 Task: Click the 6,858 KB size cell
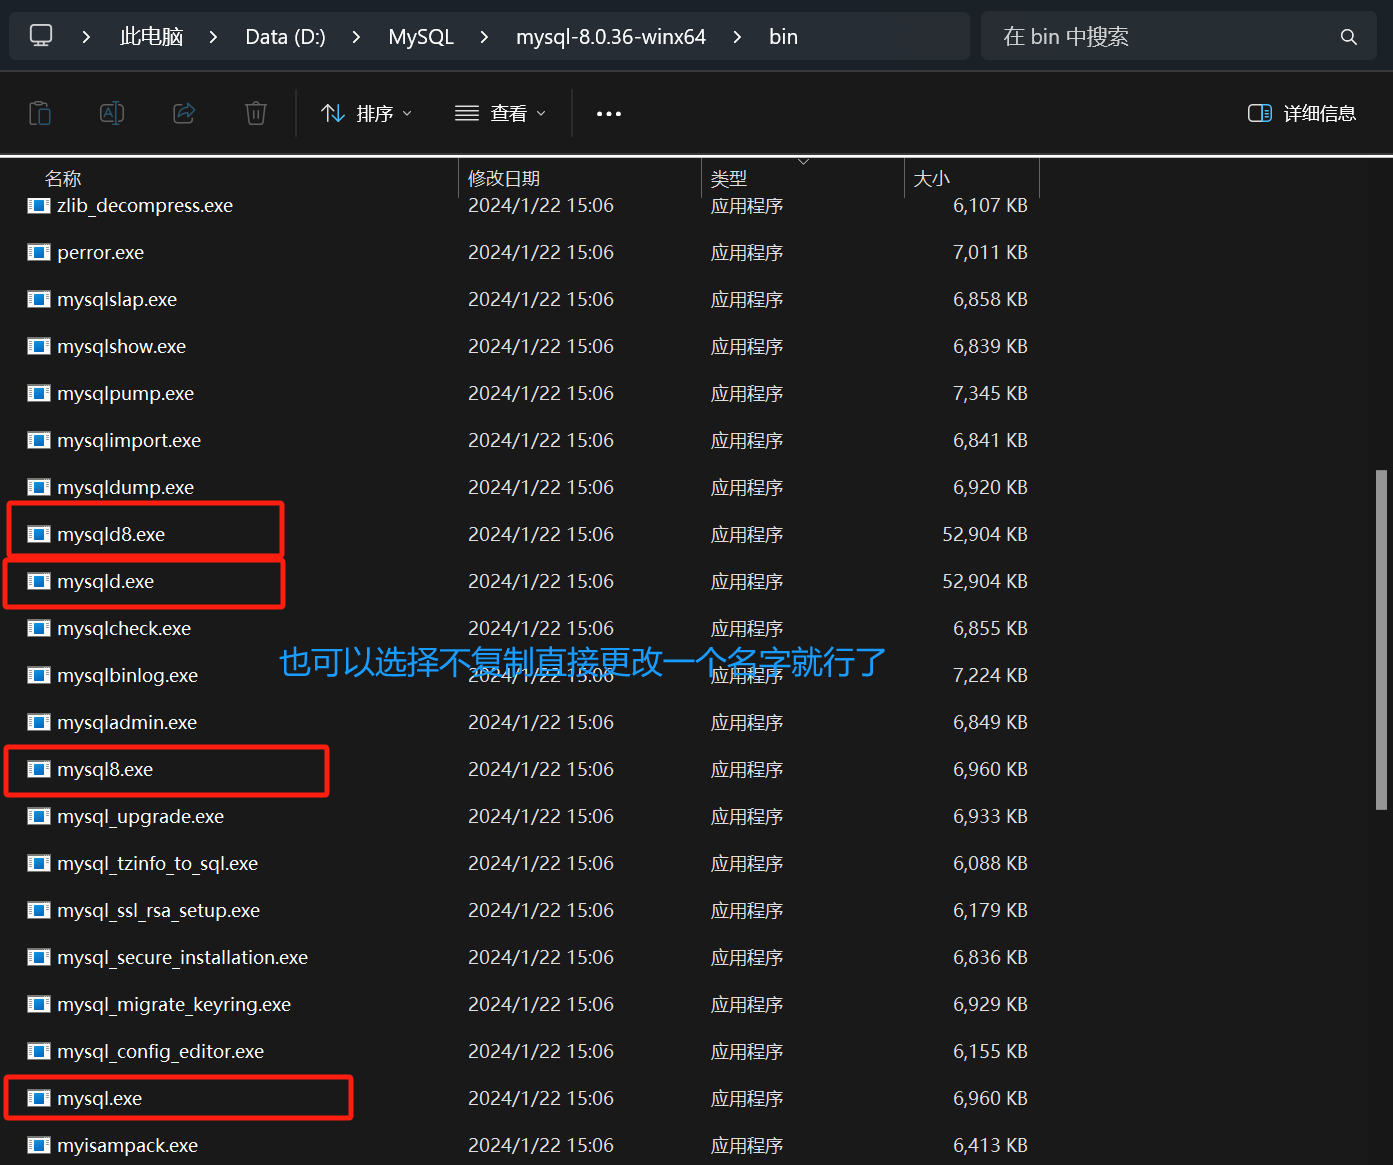(x=990, y=300)
